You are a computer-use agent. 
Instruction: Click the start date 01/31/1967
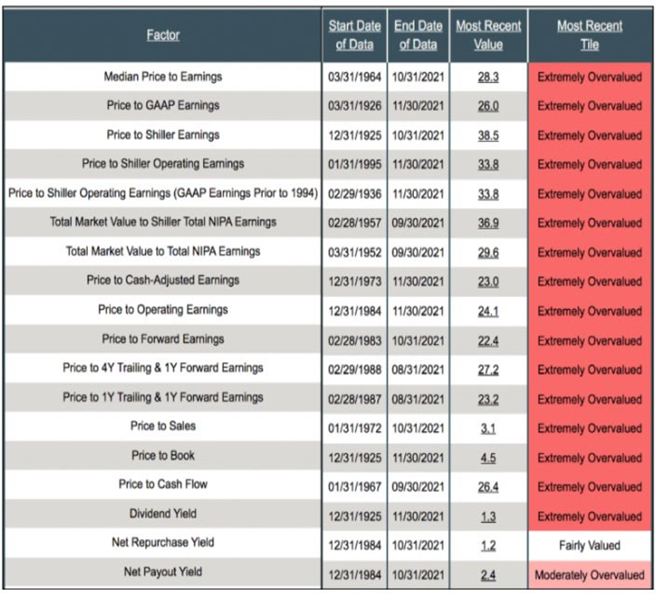pos(354,487)
